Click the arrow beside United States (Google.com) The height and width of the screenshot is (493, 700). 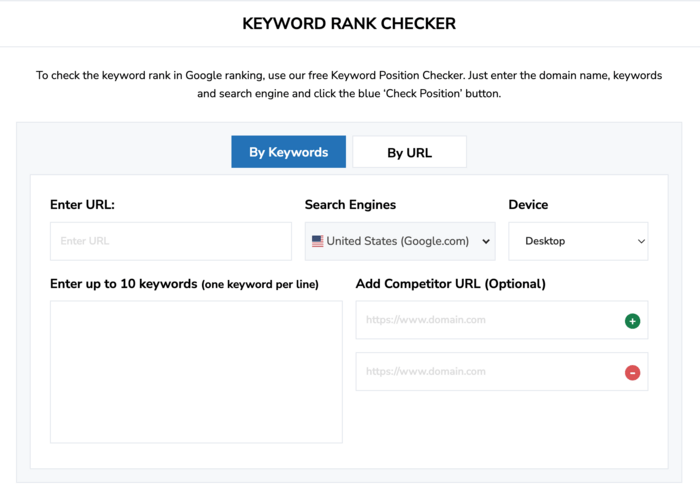(x=486, y=241)
